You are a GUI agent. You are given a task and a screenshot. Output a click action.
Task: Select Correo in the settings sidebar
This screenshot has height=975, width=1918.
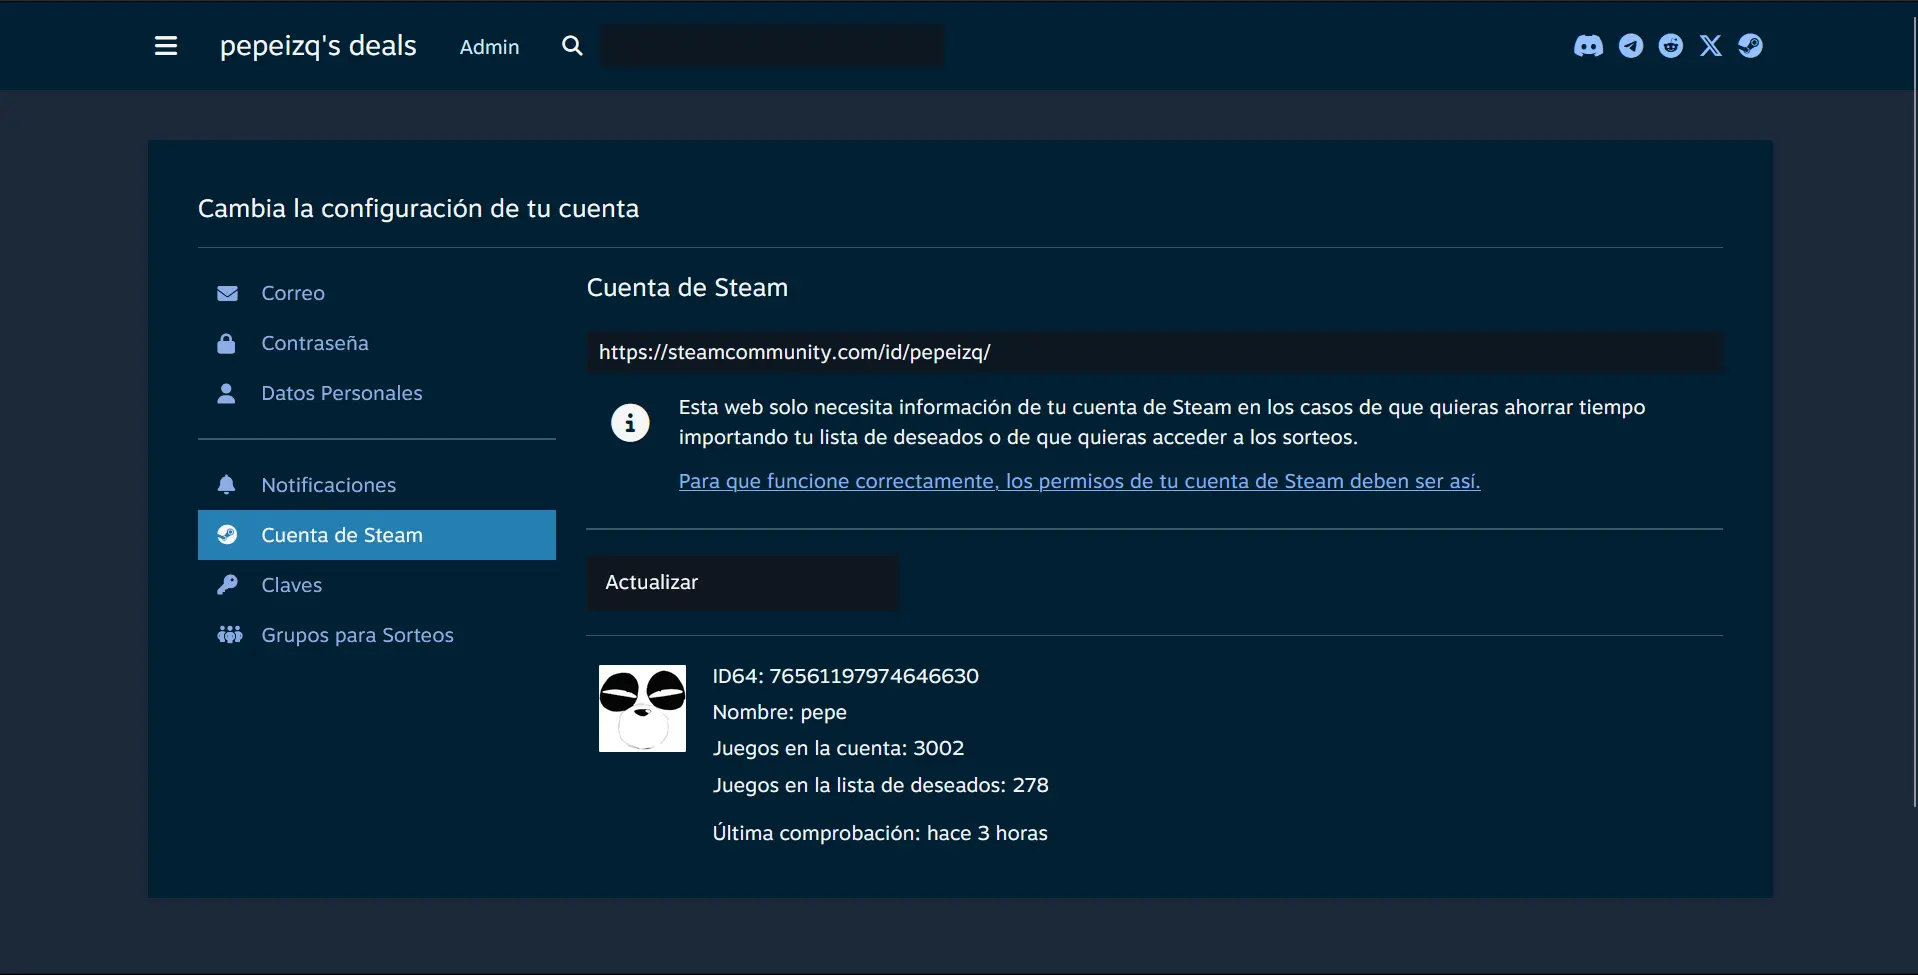[293, 293]
